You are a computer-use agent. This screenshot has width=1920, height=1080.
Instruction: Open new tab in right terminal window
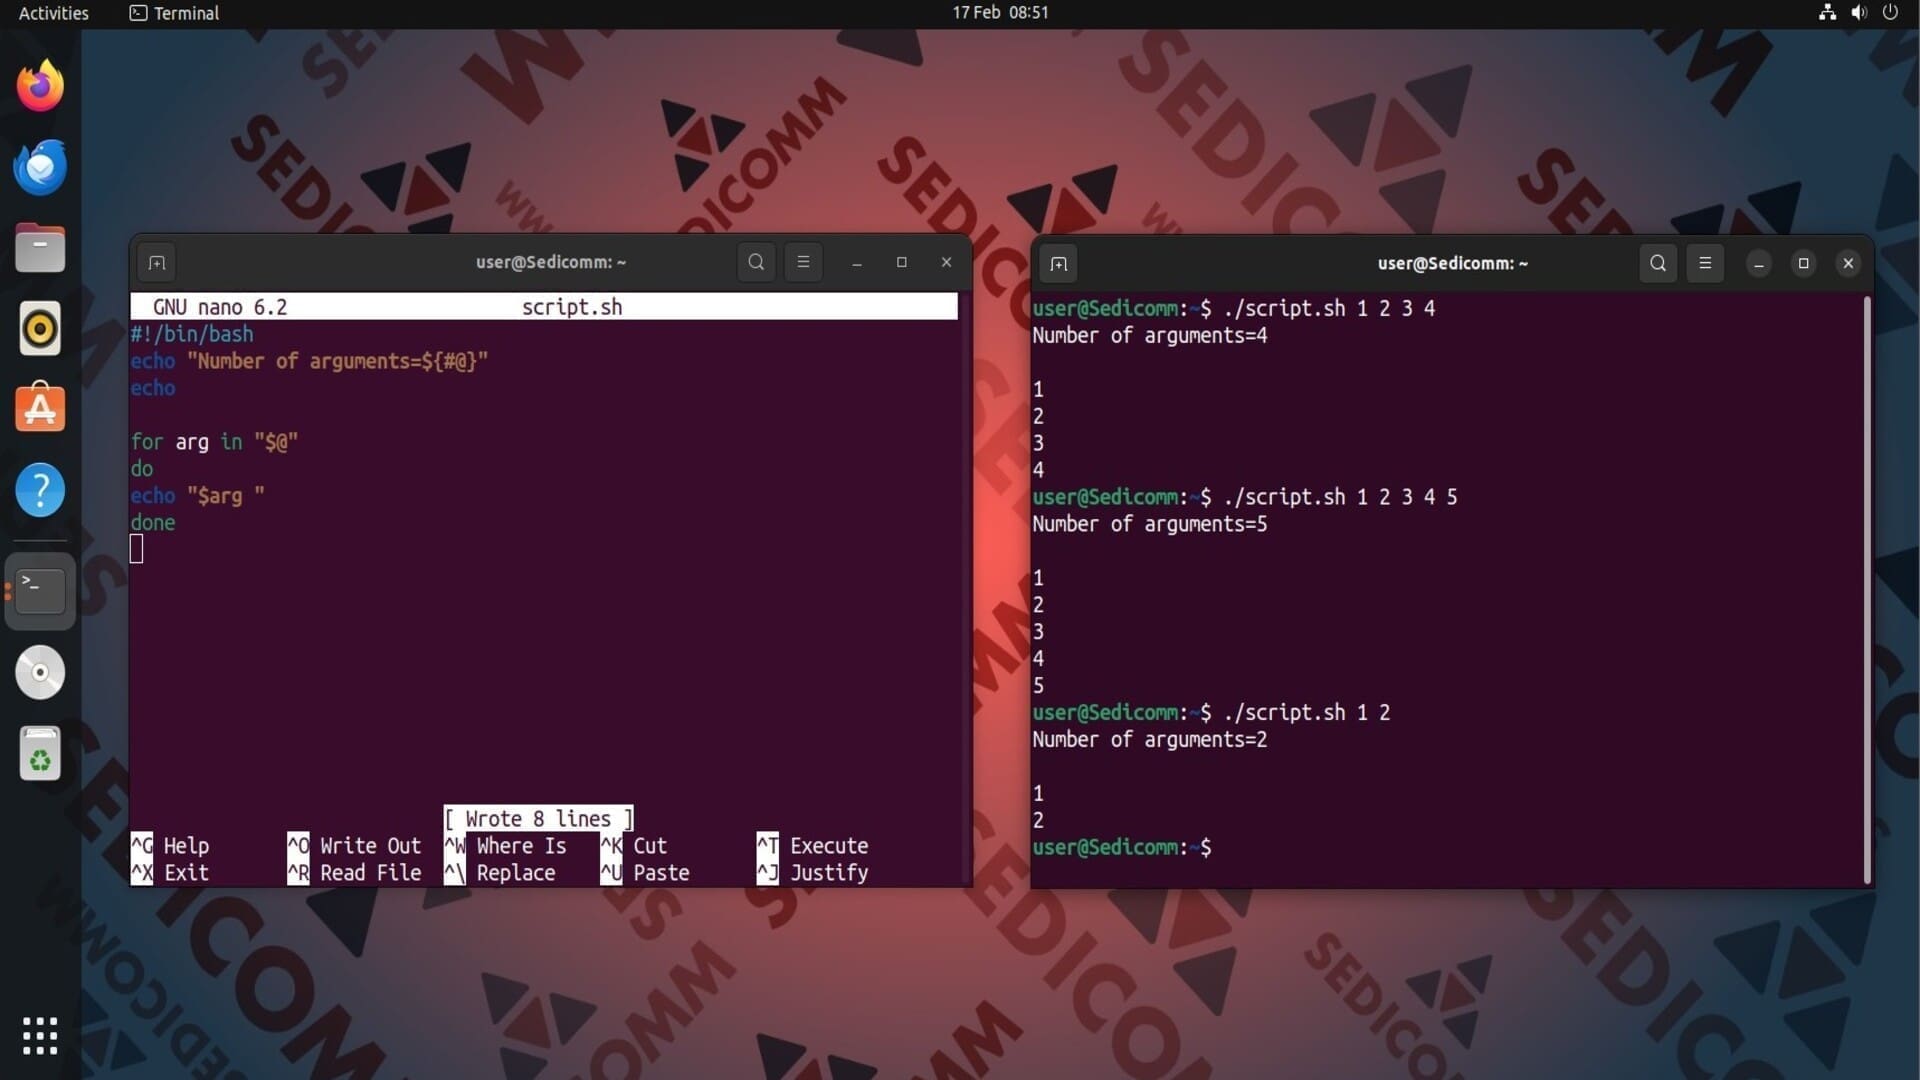pos(1059,264)
